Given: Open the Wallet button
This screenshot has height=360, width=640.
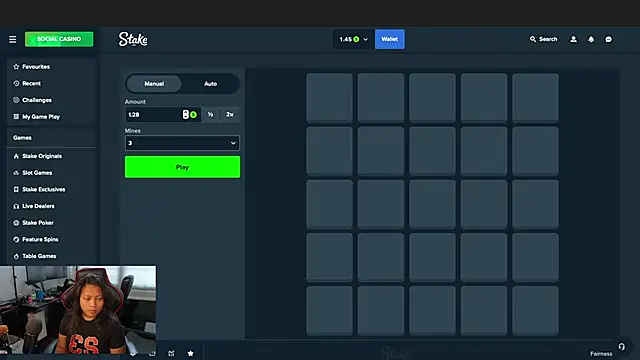Looking at the screenshot, I should (x=390, y=39).
